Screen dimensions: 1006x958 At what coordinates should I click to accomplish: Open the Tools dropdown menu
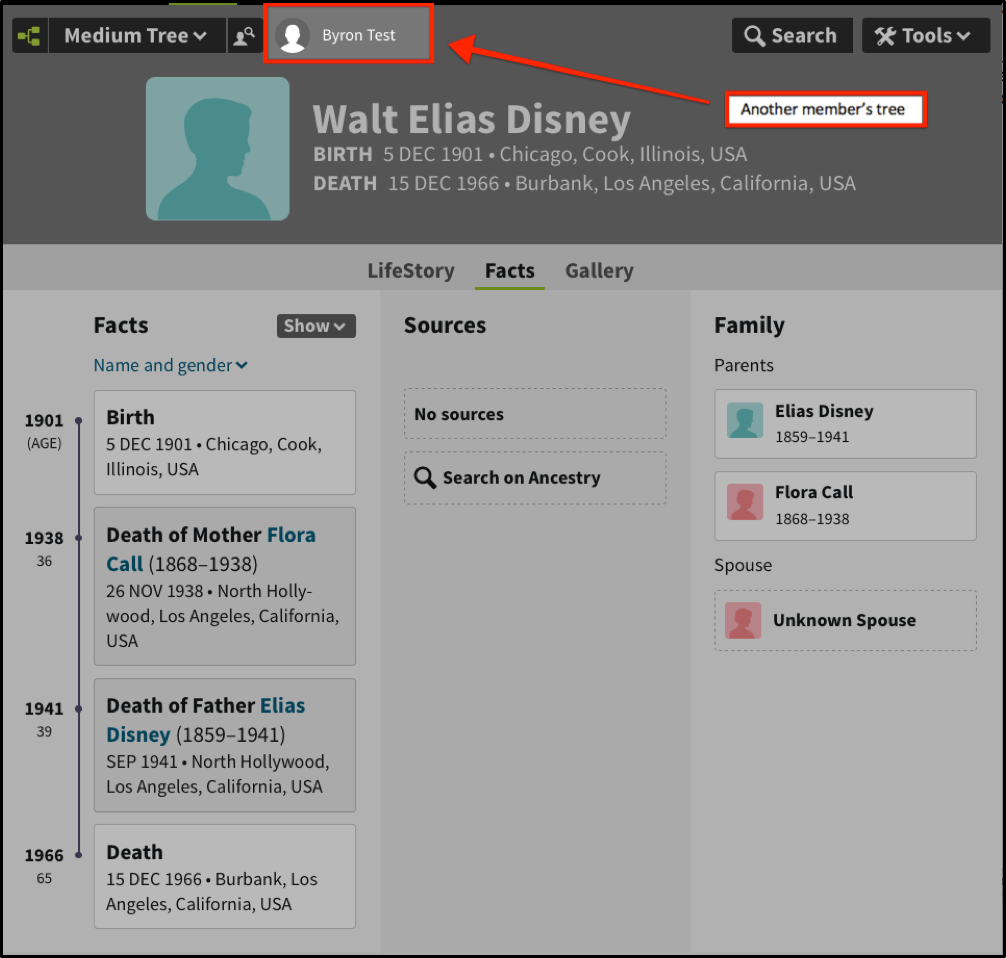point(925,35)
